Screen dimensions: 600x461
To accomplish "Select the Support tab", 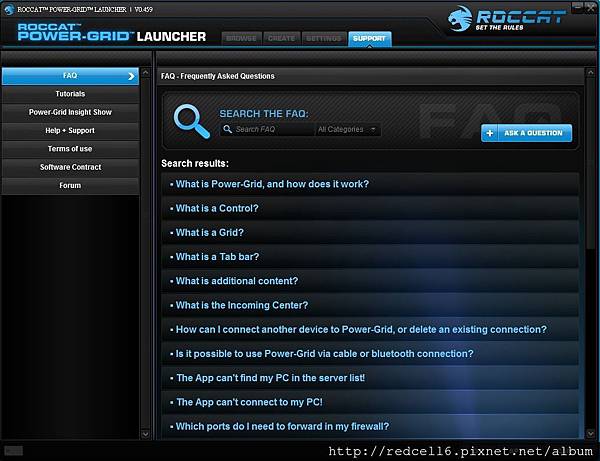I will tap(369, 39).
